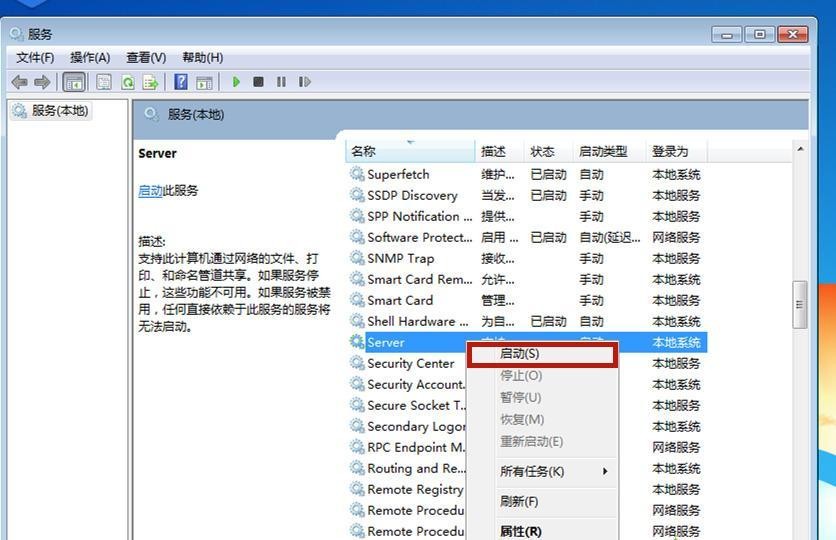The width and height of the screenshot is (836, 540).
Task: Click the 启动 link in the Server description
Action: coord(150,190)
